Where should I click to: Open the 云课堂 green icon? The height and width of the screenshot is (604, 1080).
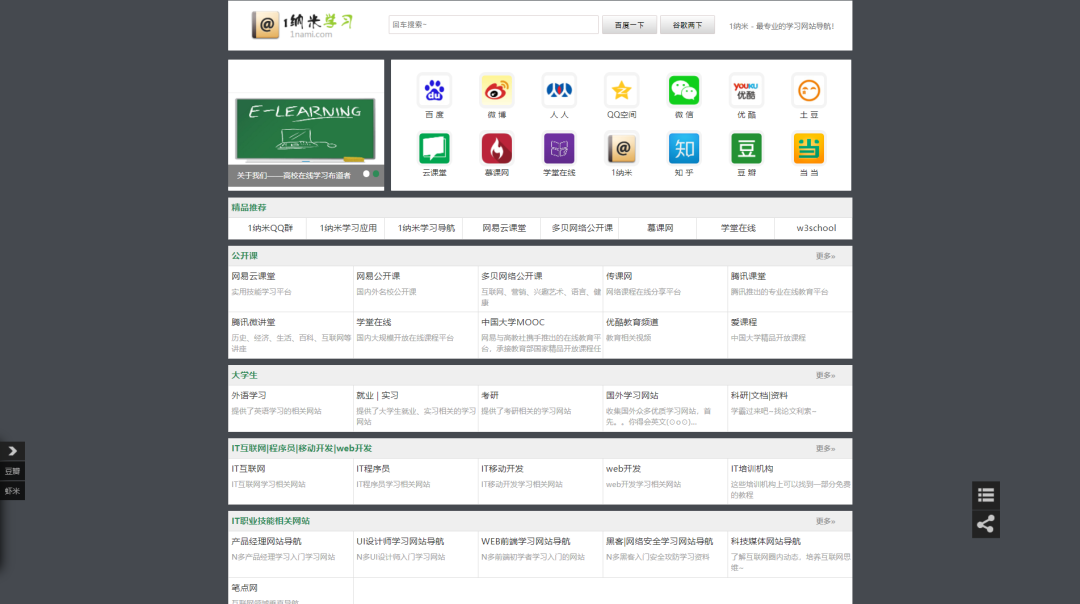pos(434,148)
